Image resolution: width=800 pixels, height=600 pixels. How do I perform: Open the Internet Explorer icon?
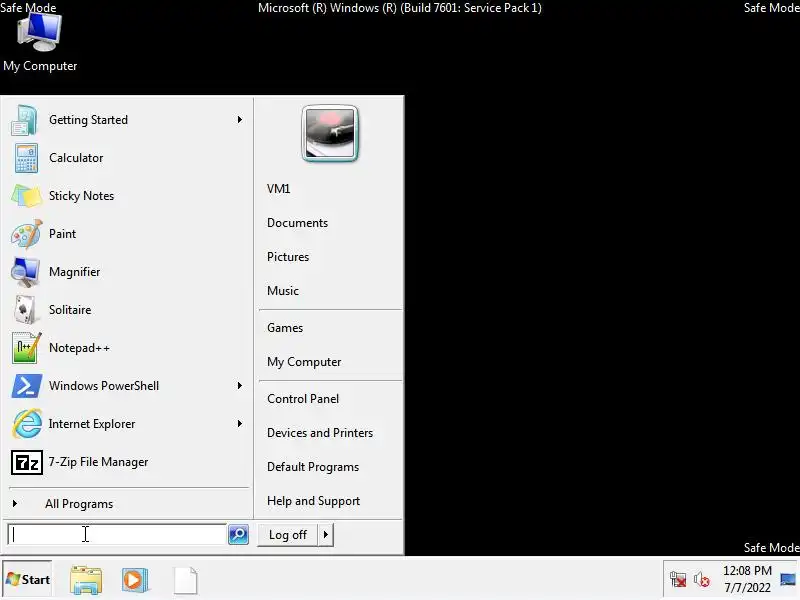coord(27,423)
